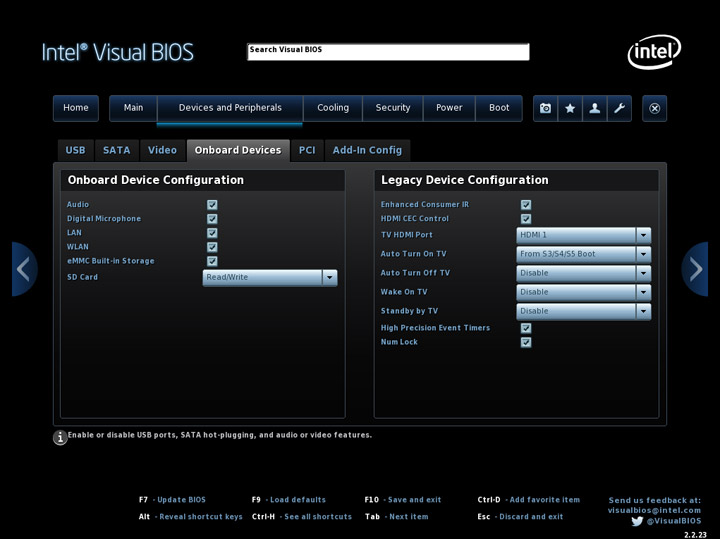Image resolution: width=720 pixels, height=539 pixels.
Task: Click Tab Next item shortcut
Action: click(x=397, y=517)
